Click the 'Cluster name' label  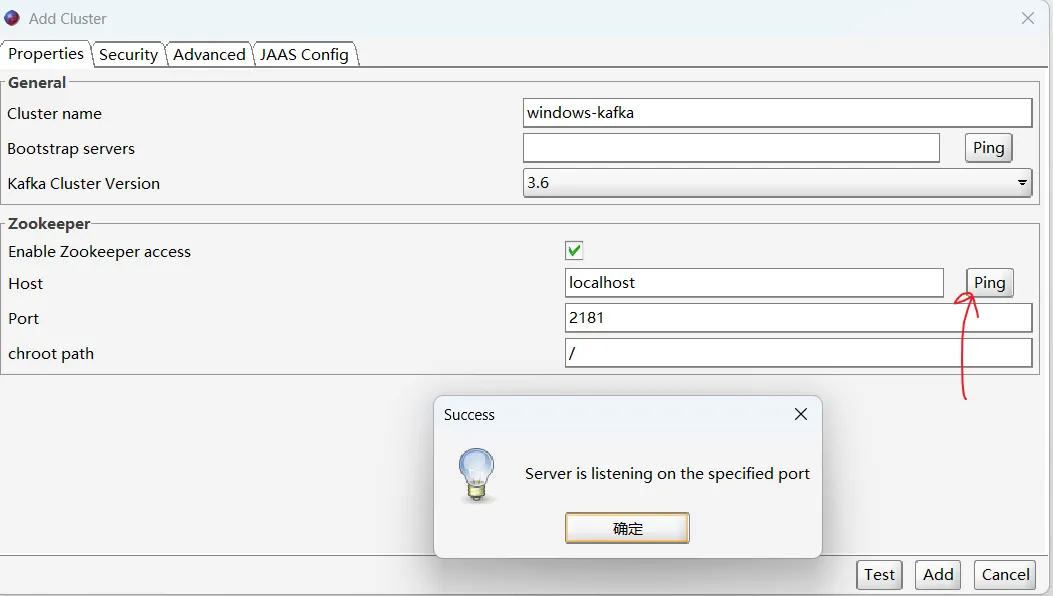pos(54,114)
